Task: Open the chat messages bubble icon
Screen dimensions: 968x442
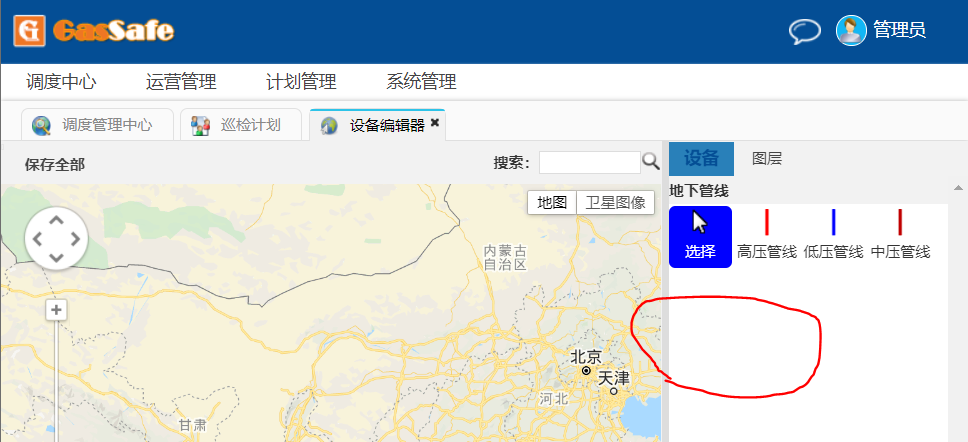Action: tap(804, 31)
